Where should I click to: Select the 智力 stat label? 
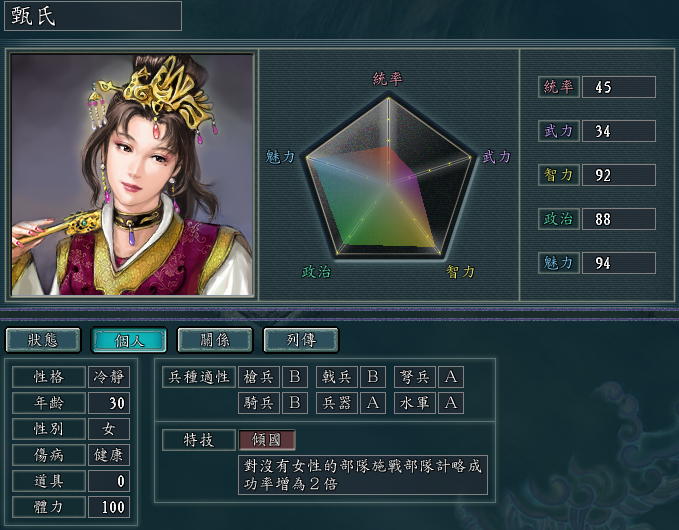point(559,175)
